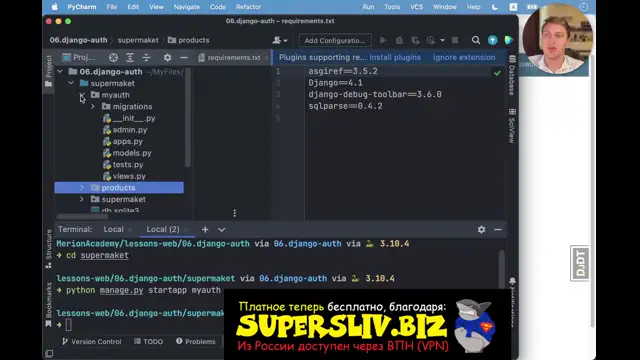Click Select Opened File target icon

[113, 58]
